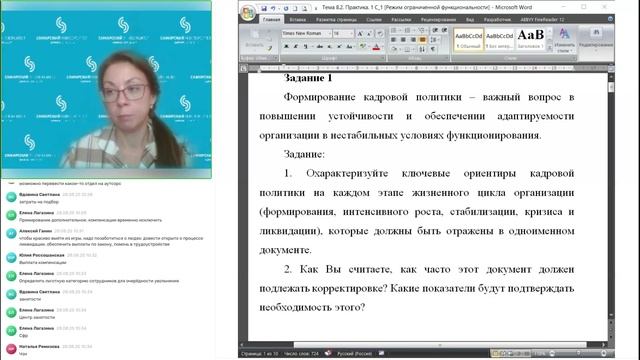
Task: Click the page count in status bar
Action: pyautogui.click(x=259, y=353)
